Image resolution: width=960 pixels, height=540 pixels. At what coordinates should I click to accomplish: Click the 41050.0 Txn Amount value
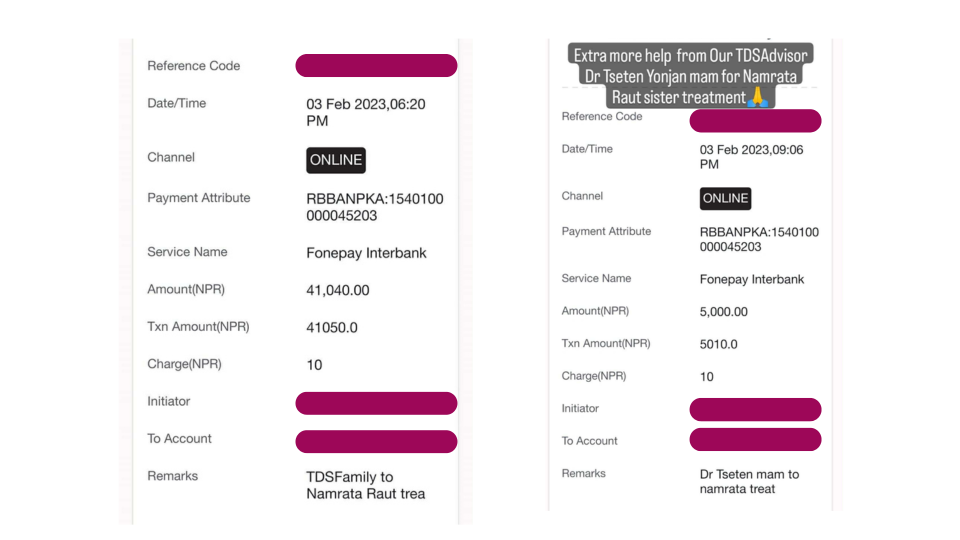(332, 327)
